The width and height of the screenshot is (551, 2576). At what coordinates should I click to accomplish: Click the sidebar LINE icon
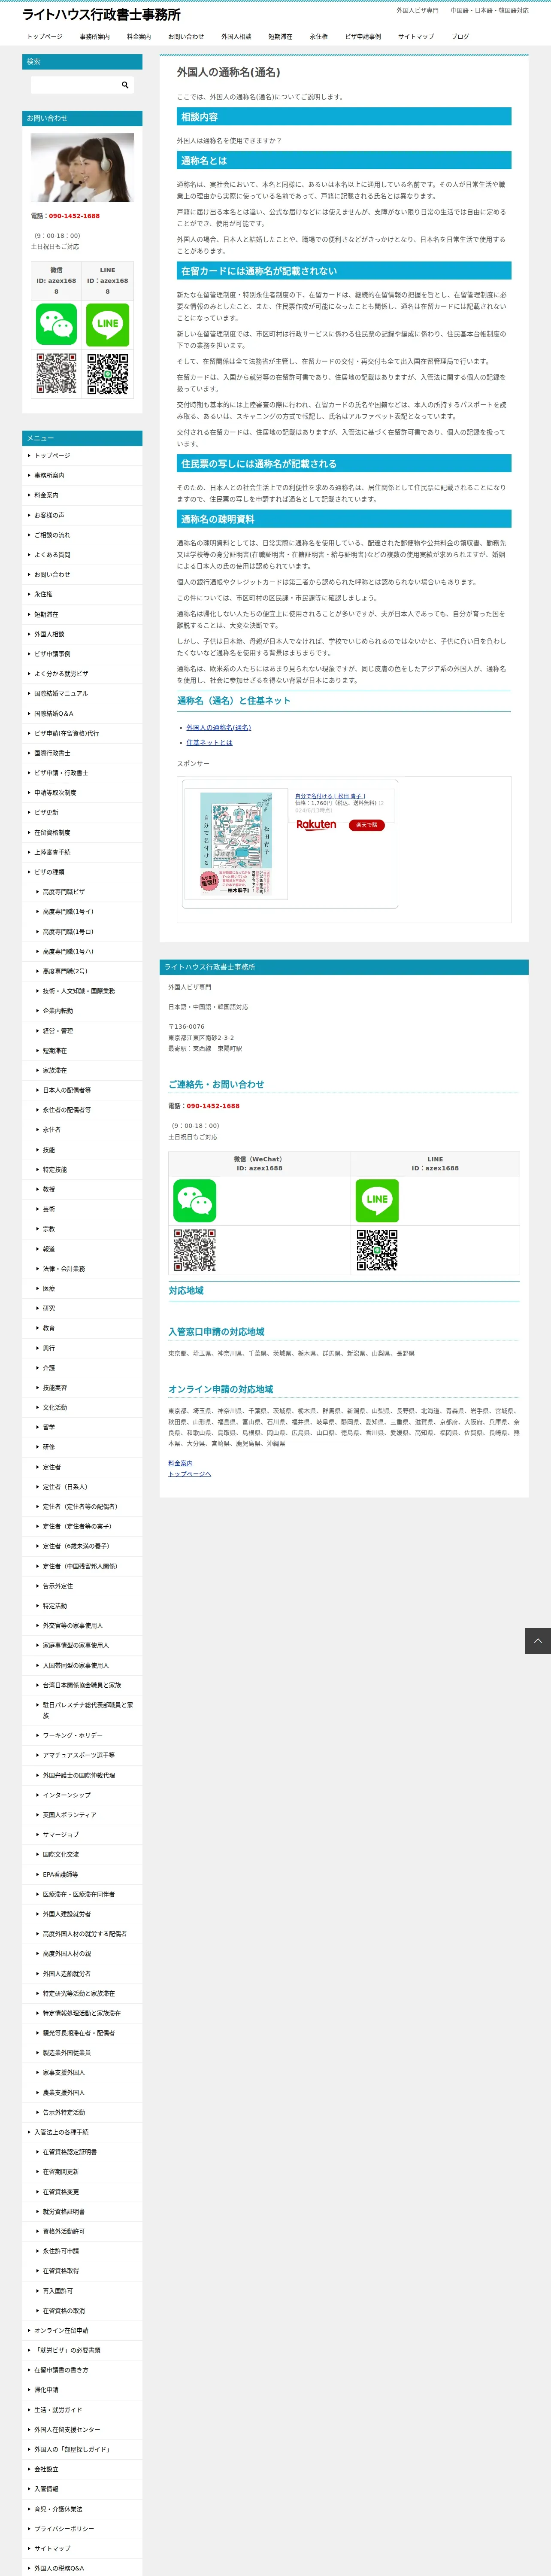point(107,324)
